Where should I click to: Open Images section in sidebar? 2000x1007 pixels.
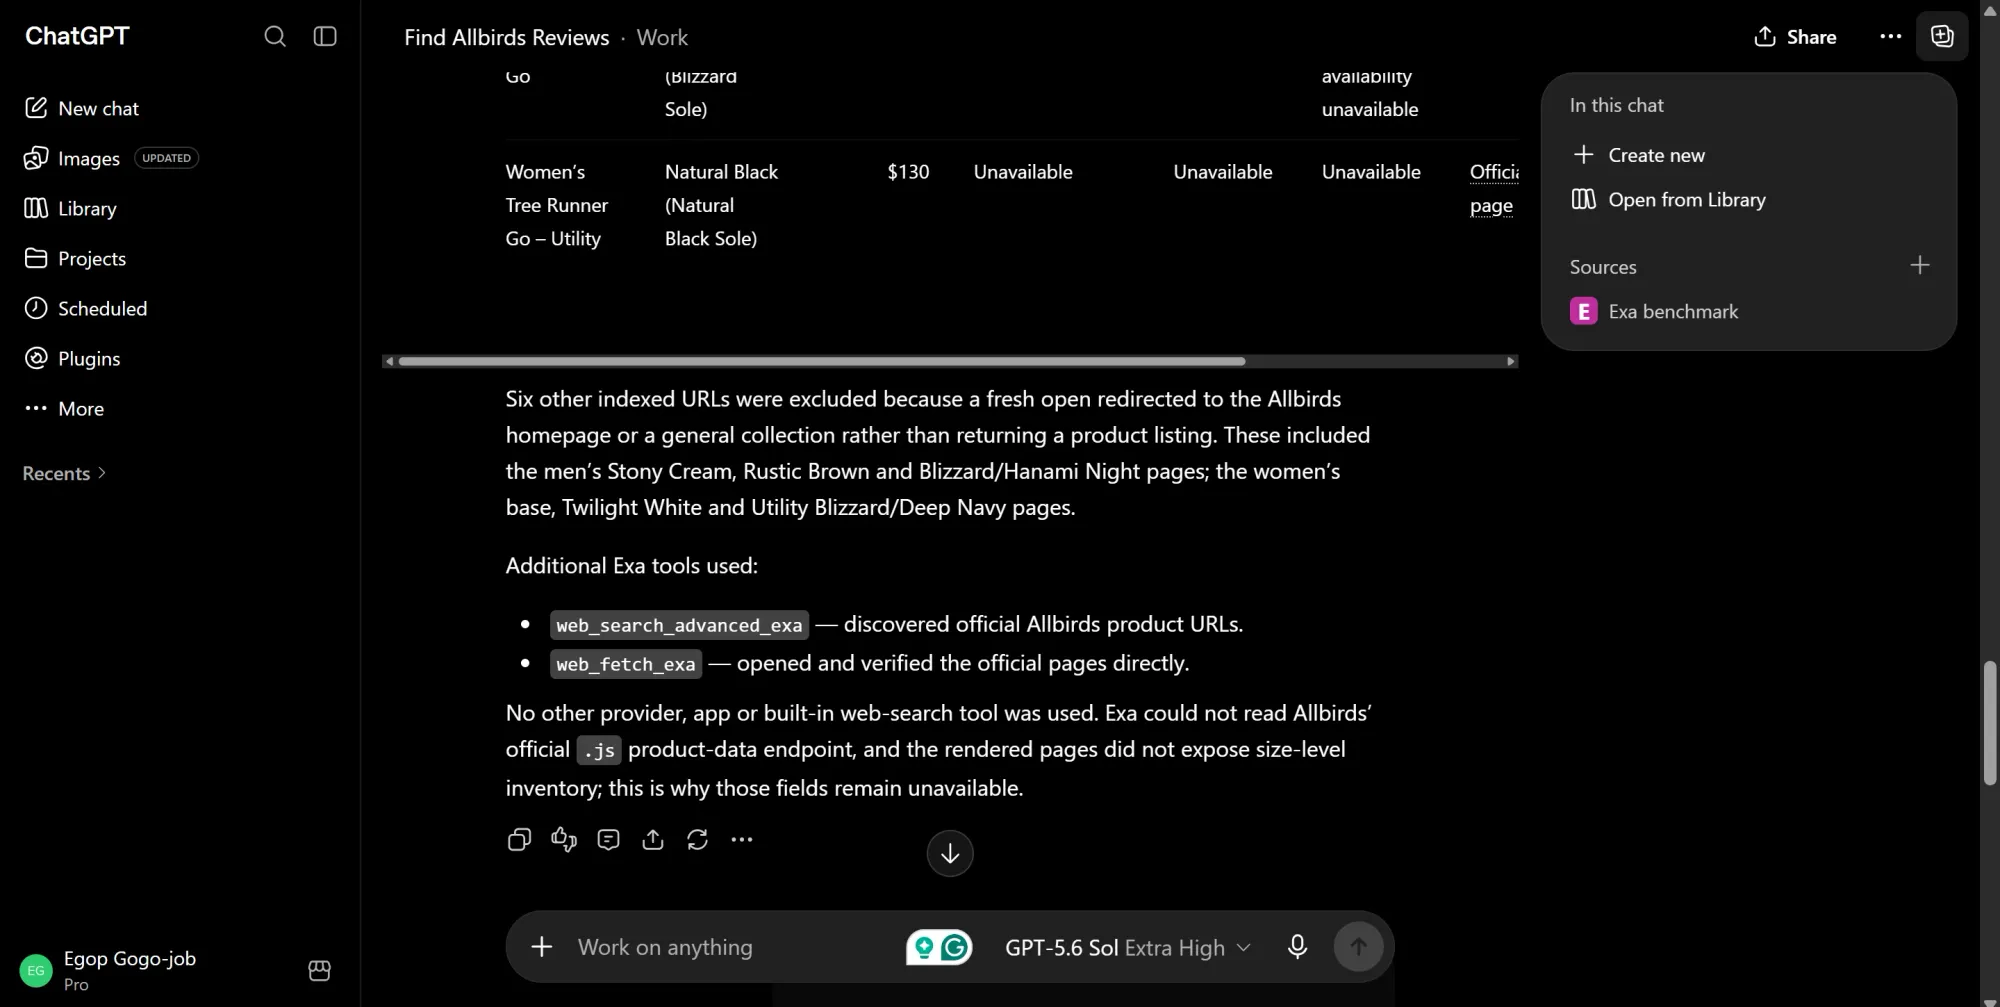click(x=72, y=158)
